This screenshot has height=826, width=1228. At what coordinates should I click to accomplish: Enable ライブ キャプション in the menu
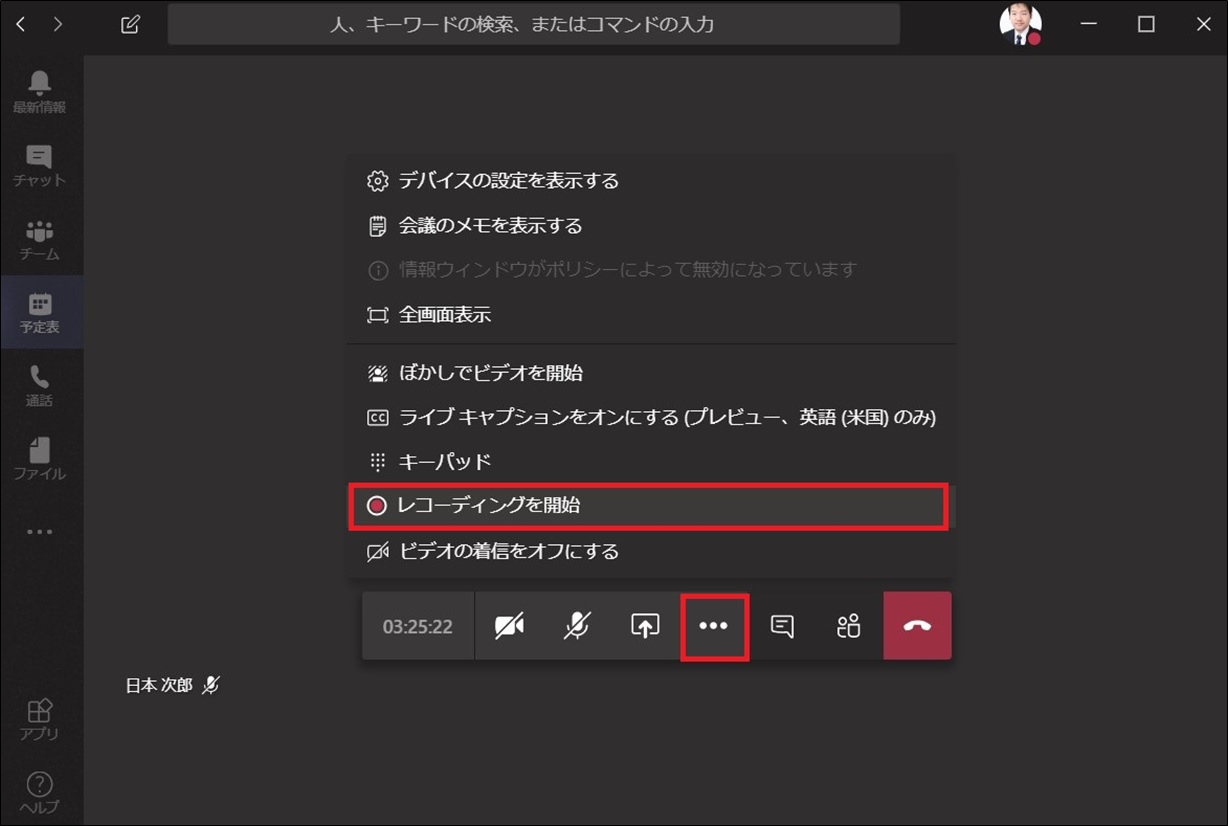click(600, 417)
